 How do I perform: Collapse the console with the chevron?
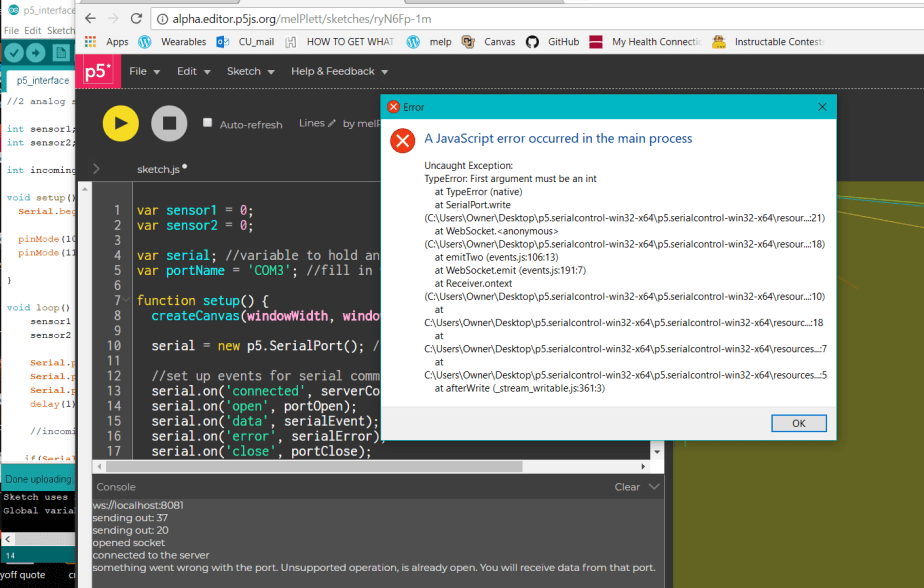click(654, 487)
